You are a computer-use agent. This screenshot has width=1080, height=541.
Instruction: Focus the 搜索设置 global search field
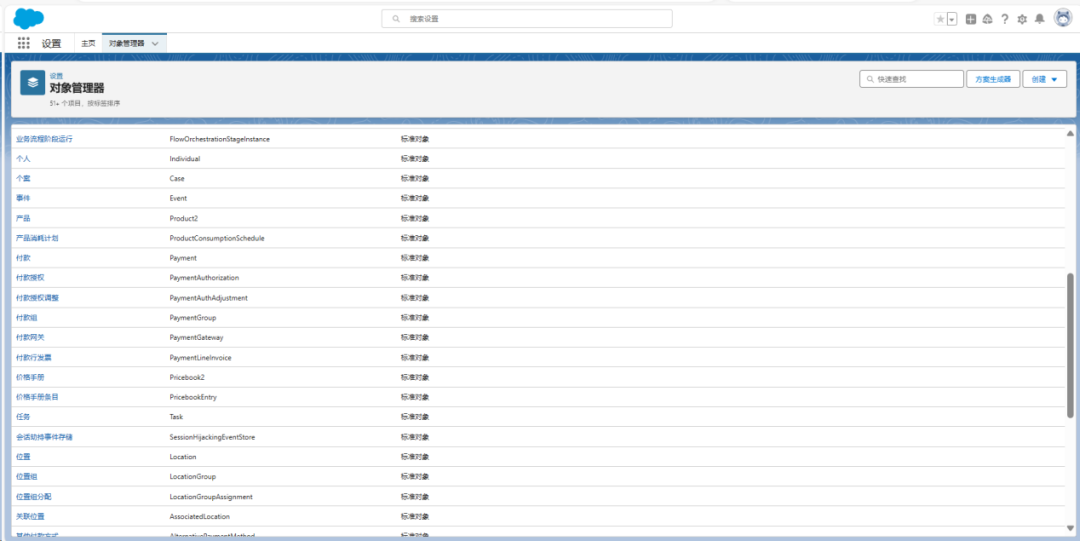tap(527, 19)
